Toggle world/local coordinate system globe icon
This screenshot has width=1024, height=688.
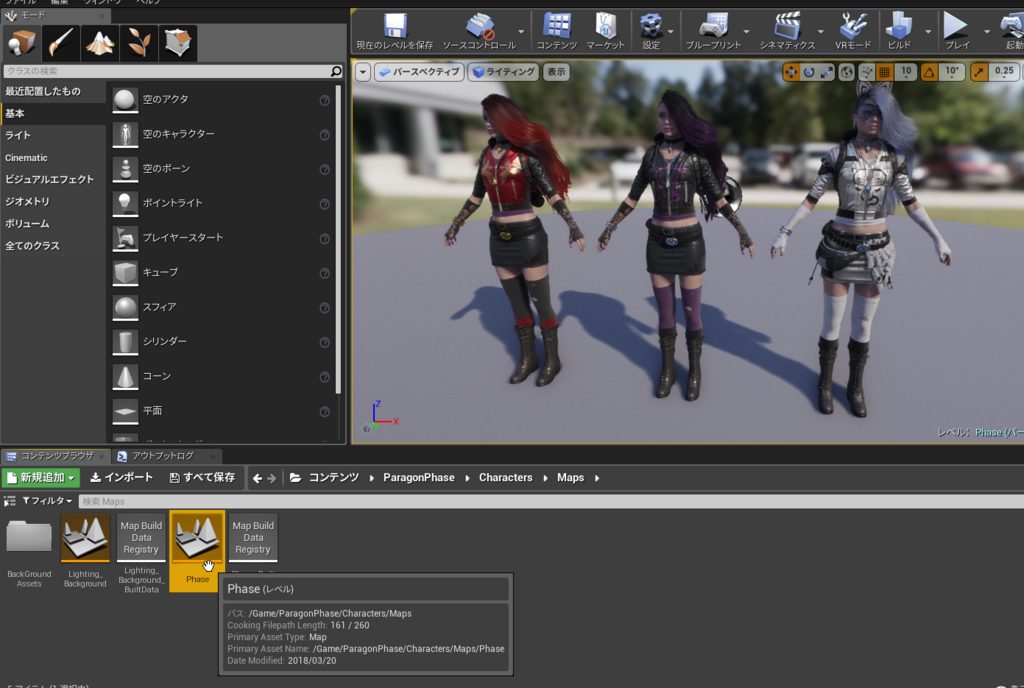846,72
